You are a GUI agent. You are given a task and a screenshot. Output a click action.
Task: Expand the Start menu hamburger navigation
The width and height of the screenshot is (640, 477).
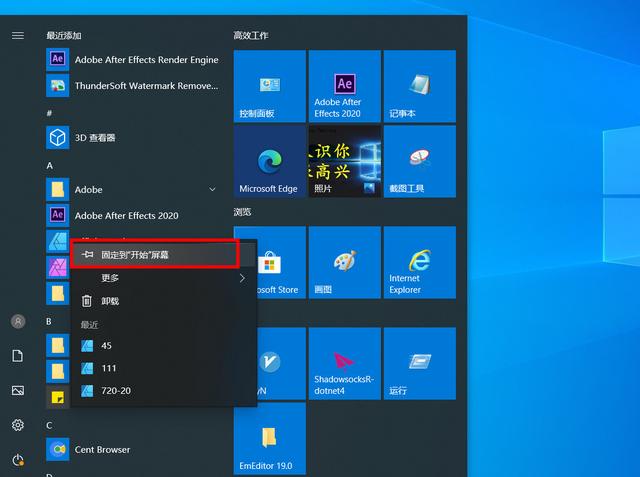(17, 35)
